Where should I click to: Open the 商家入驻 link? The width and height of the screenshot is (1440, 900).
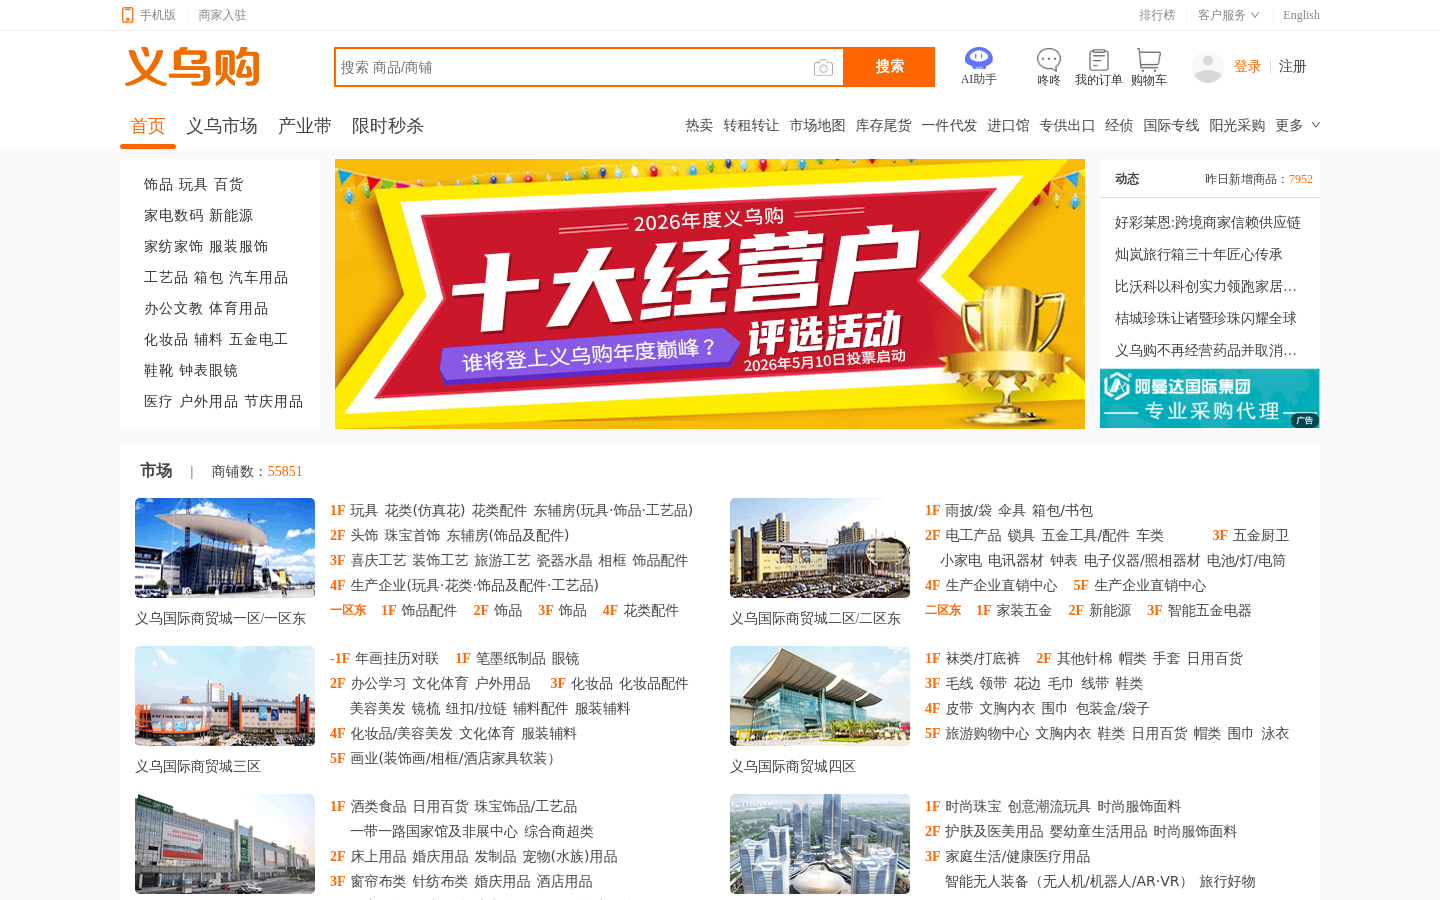coord(222,15)
